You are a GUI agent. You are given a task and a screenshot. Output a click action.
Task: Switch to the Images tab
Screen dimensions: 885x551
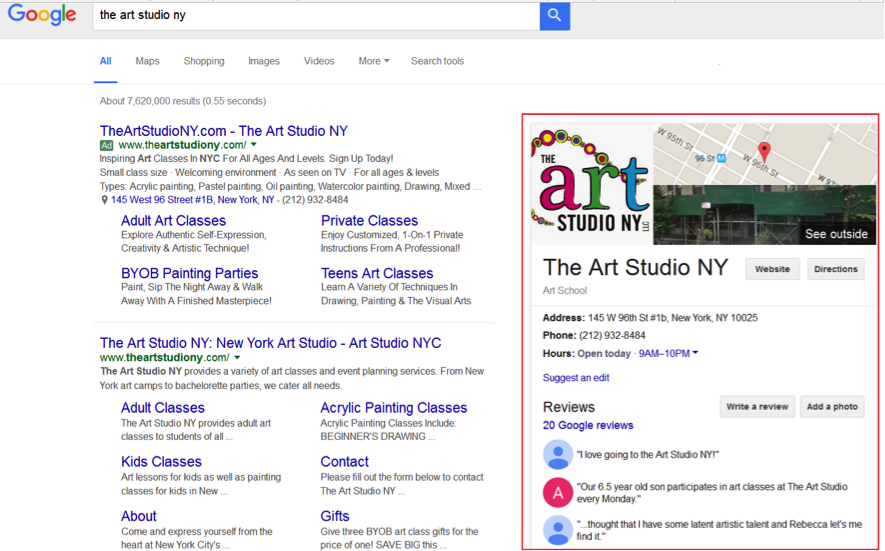[x=264, y=61]
